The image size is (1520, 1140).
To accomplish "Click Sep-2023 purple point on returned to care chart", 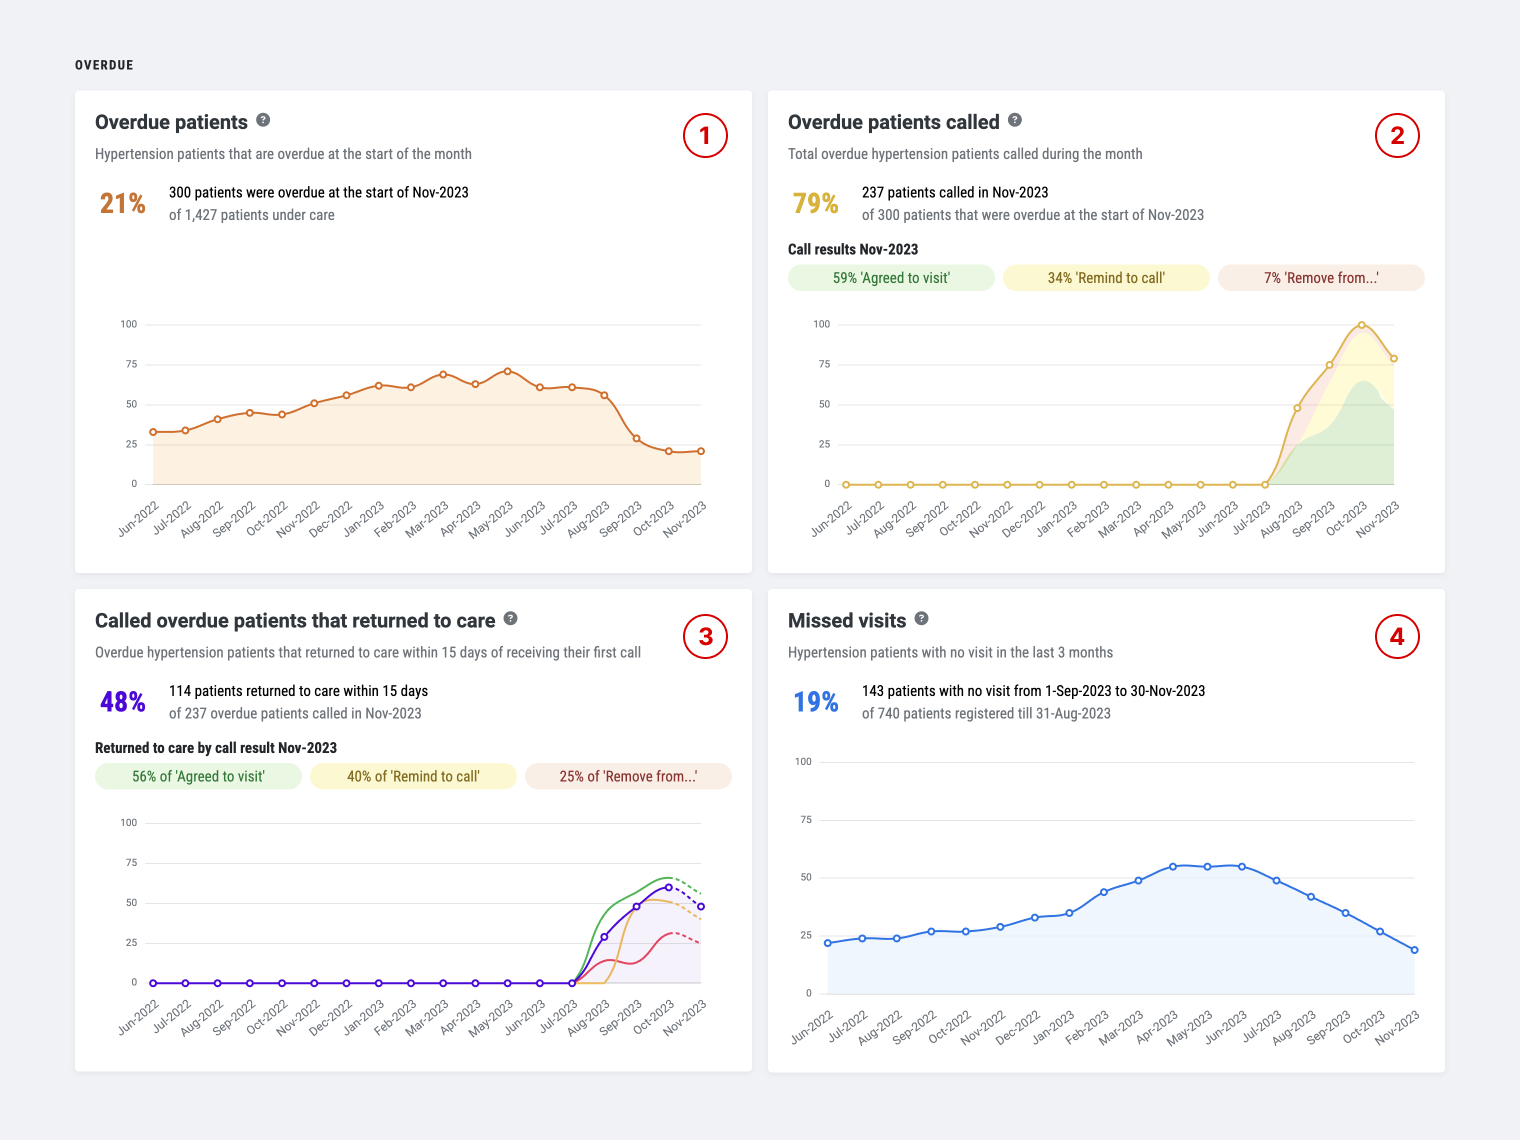I will (637, 906).
